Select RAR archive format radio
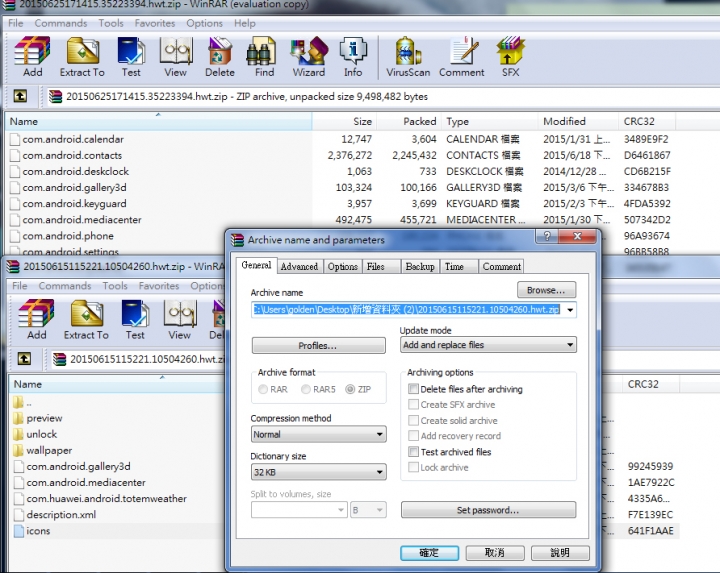This screenshot has height=573, width=720. click(263, 389)
